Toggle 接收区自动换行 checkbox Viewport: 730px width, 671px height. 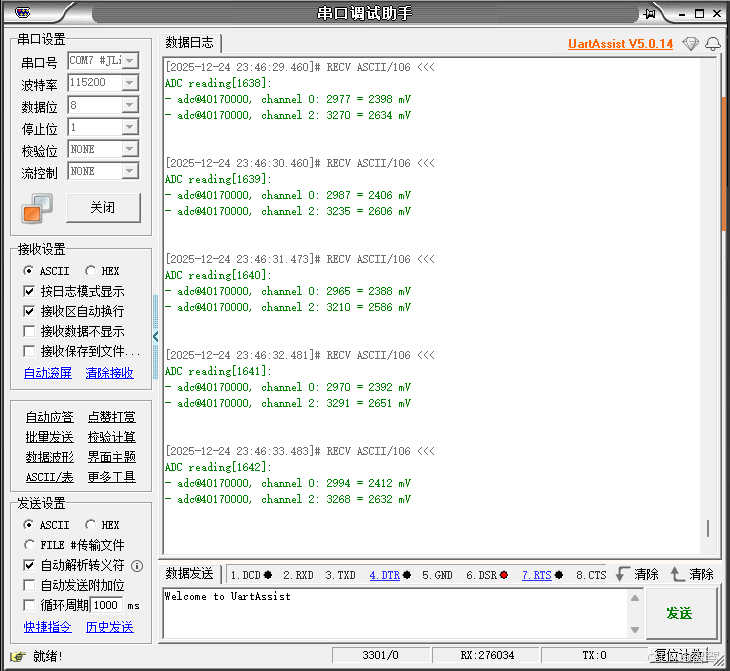pyautogui.click(x=29, y=311)
